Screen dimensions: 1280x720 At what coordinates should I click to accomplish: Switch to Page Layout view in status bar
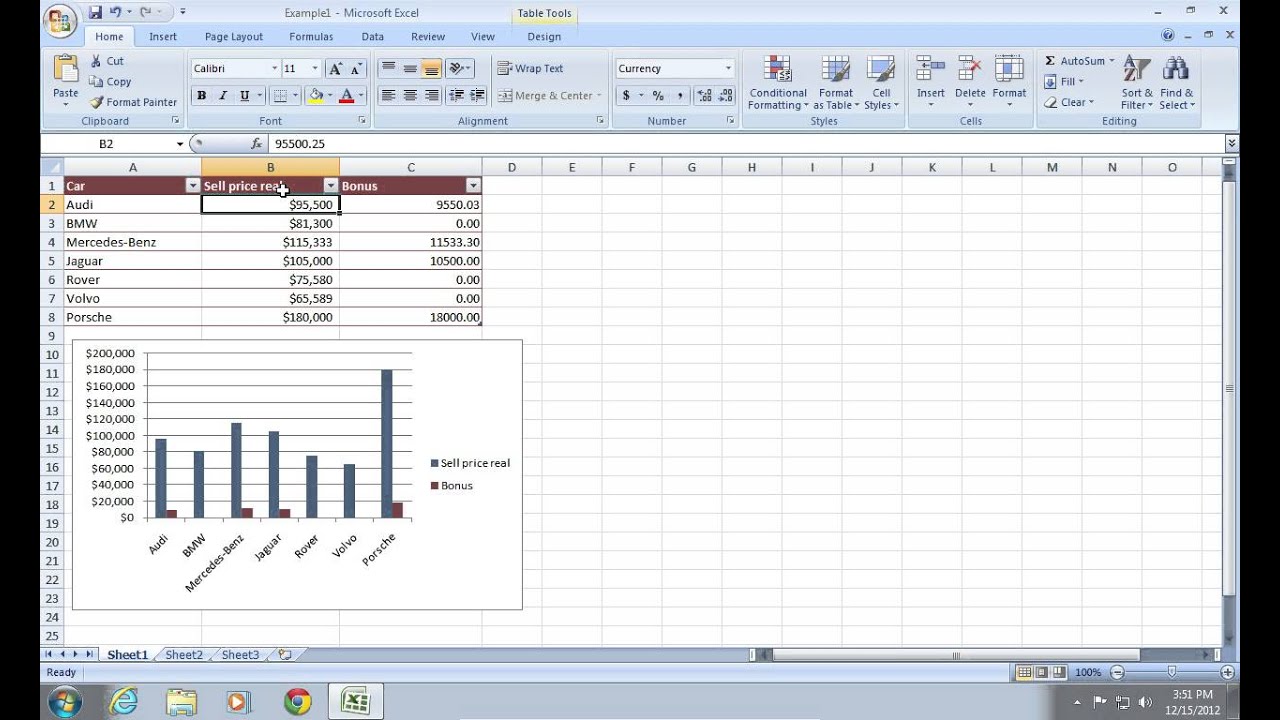pos(1041,673)
